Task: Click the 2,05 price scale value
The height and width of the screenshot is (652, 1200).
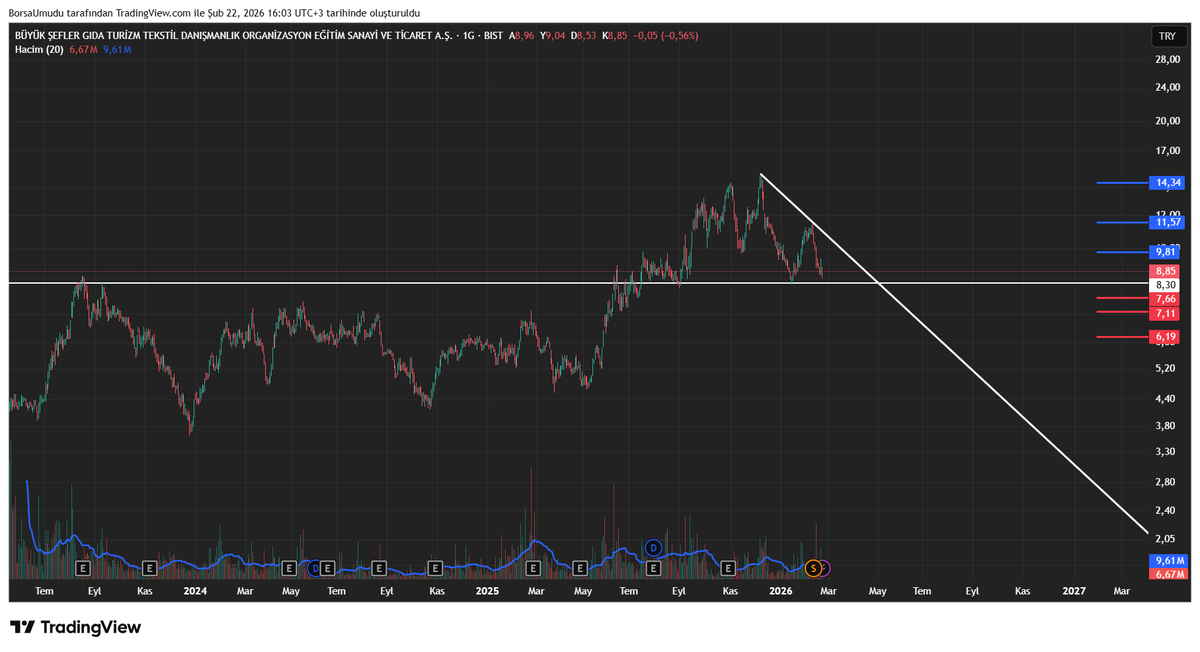Action: tap(1165, 539)
